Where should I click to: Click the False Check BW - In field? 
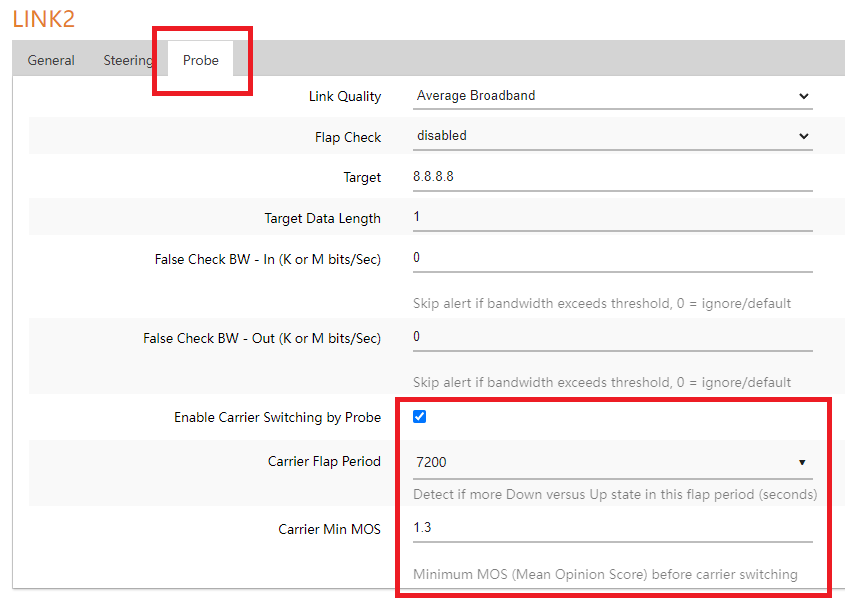point(612,258)
